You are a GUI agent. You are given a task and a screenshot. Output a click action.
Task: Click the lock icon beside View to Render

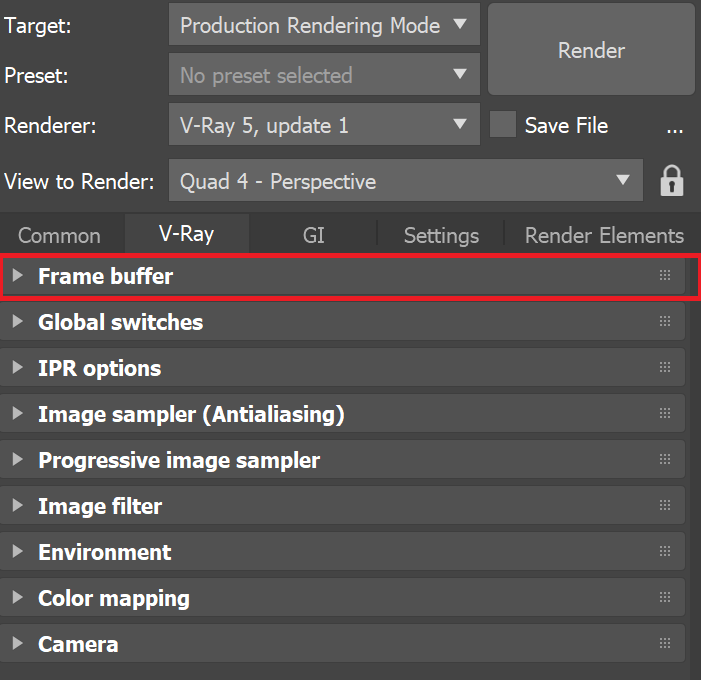tap(672, 181)
